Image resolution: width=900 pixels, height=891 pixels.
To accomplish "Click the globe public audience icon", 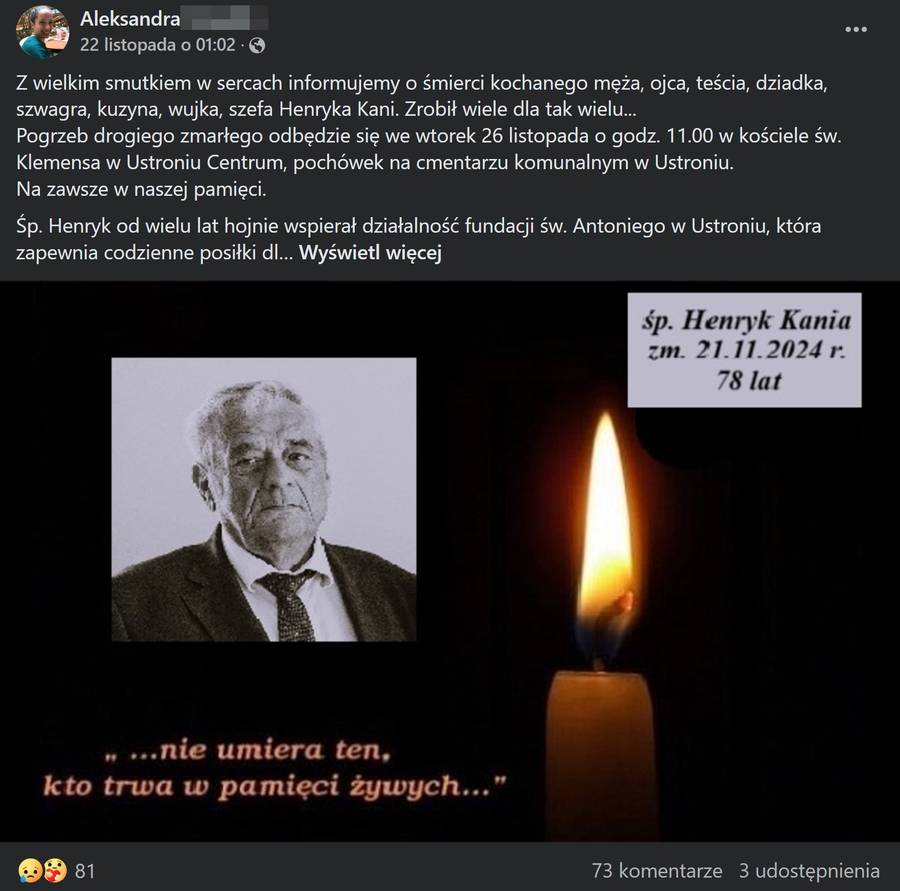I will (257, 45).
